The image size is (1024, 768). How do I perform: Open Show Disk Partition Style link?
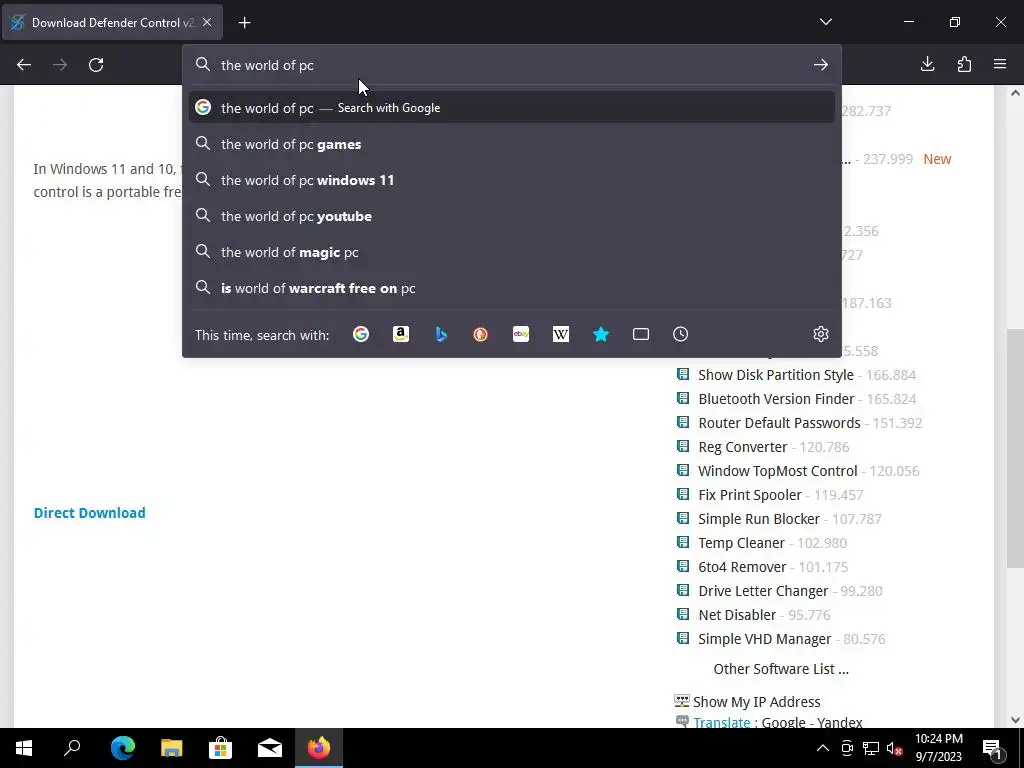776,375
